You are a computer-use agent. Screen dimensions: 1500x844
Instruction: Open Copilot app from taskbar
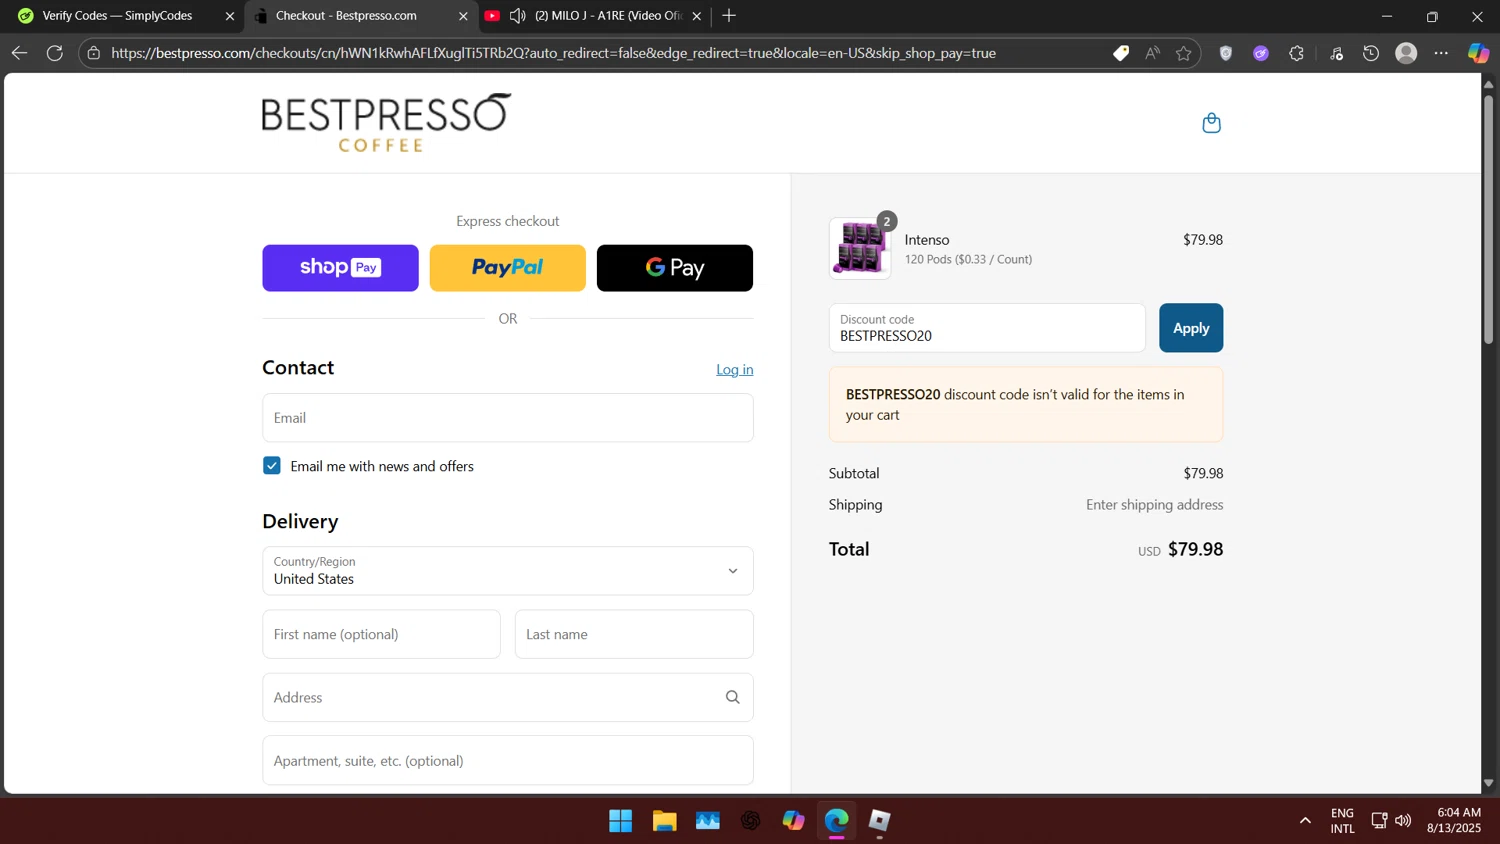pos(794,821)
